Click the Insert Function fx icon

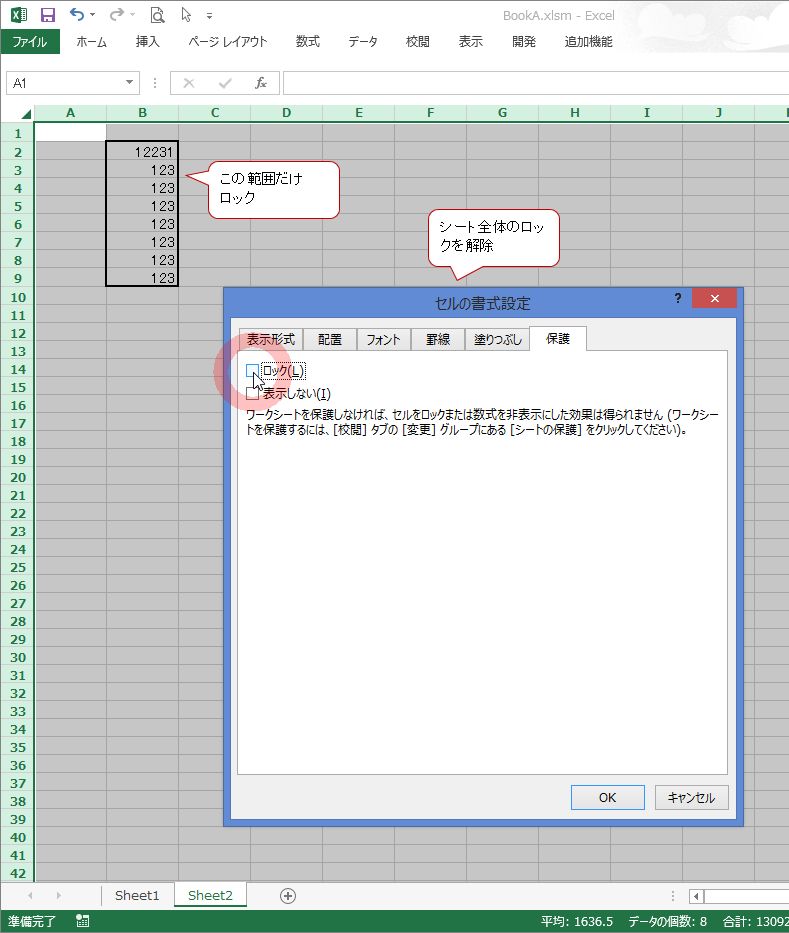click(x=260, y=83)
